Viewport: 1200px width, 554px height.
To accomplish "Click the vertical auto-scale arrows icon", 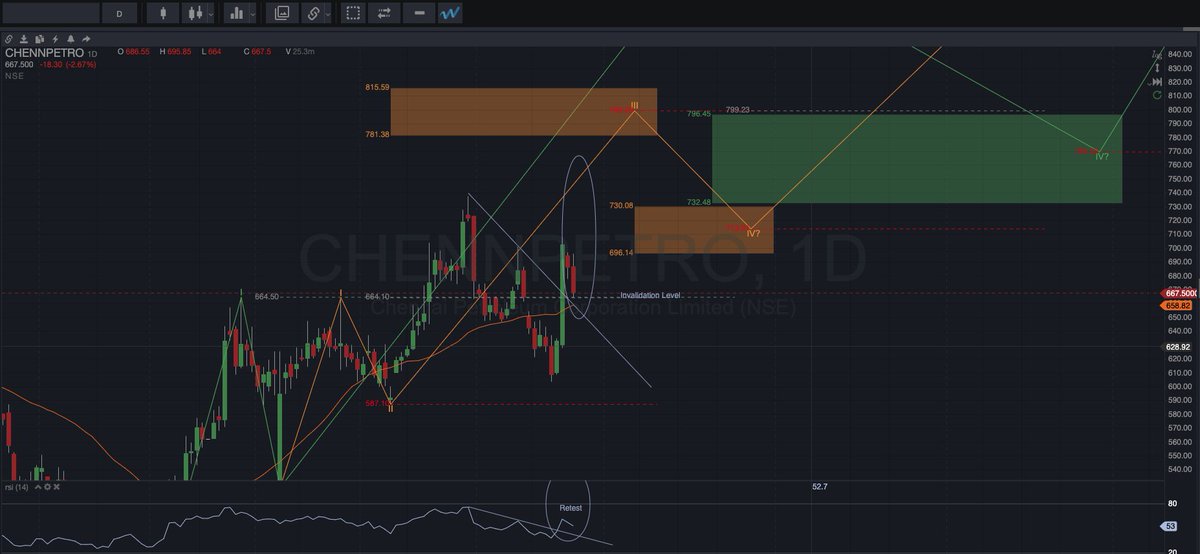I will (x=1157, y=66).
